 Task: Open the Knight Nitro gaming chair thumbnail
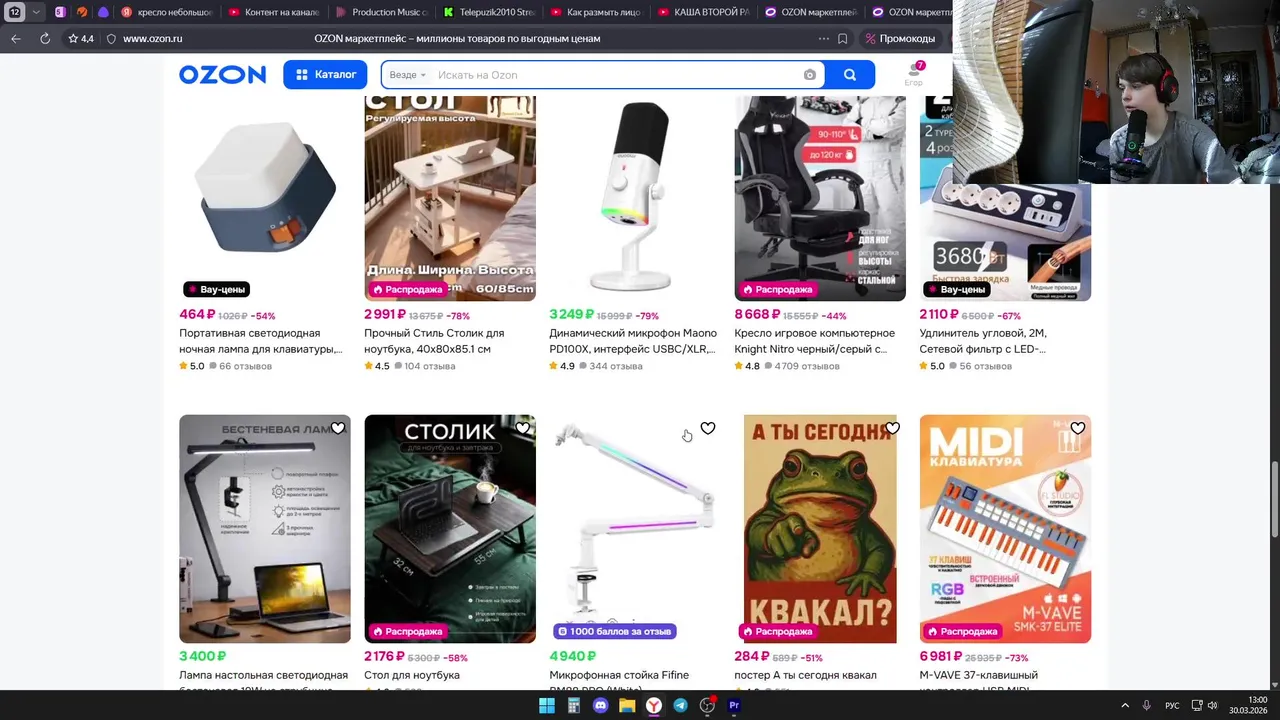[x=820, y=198]
